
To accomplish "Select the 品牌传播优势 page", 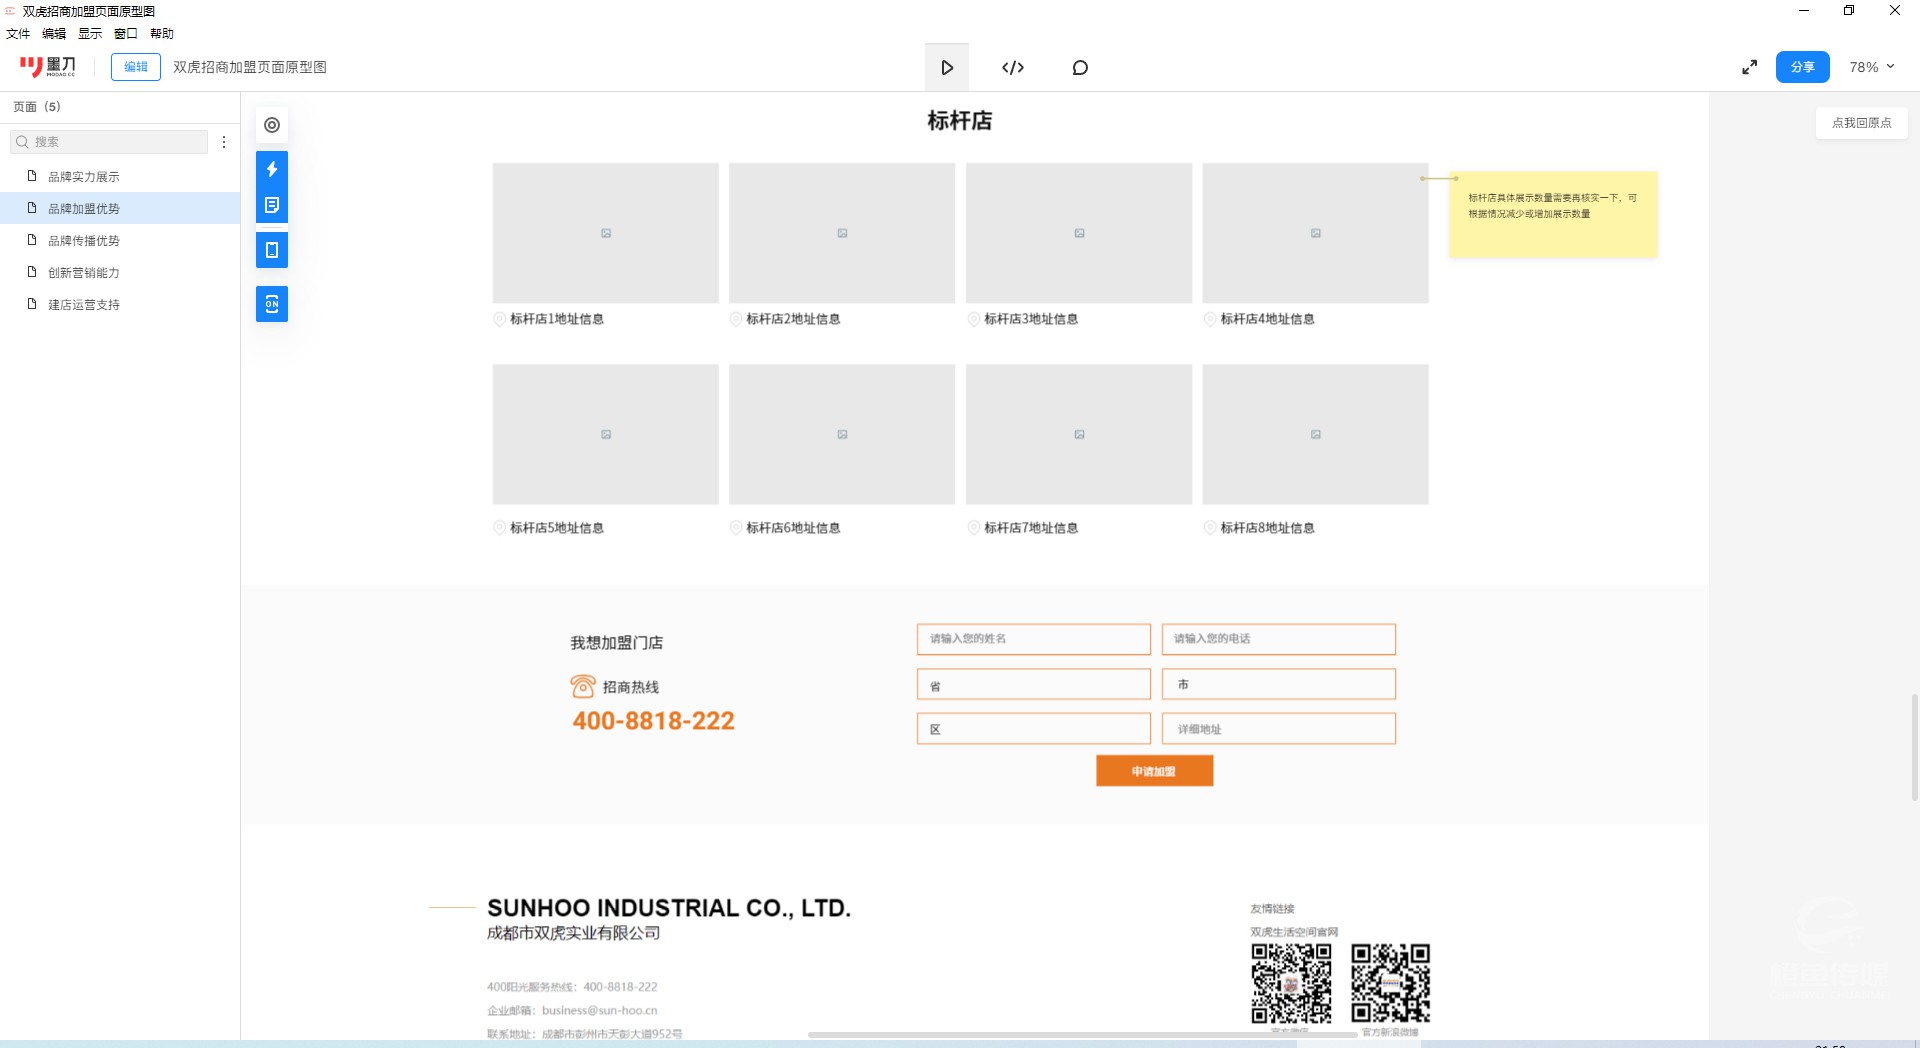I will click(x=84, y=241).
